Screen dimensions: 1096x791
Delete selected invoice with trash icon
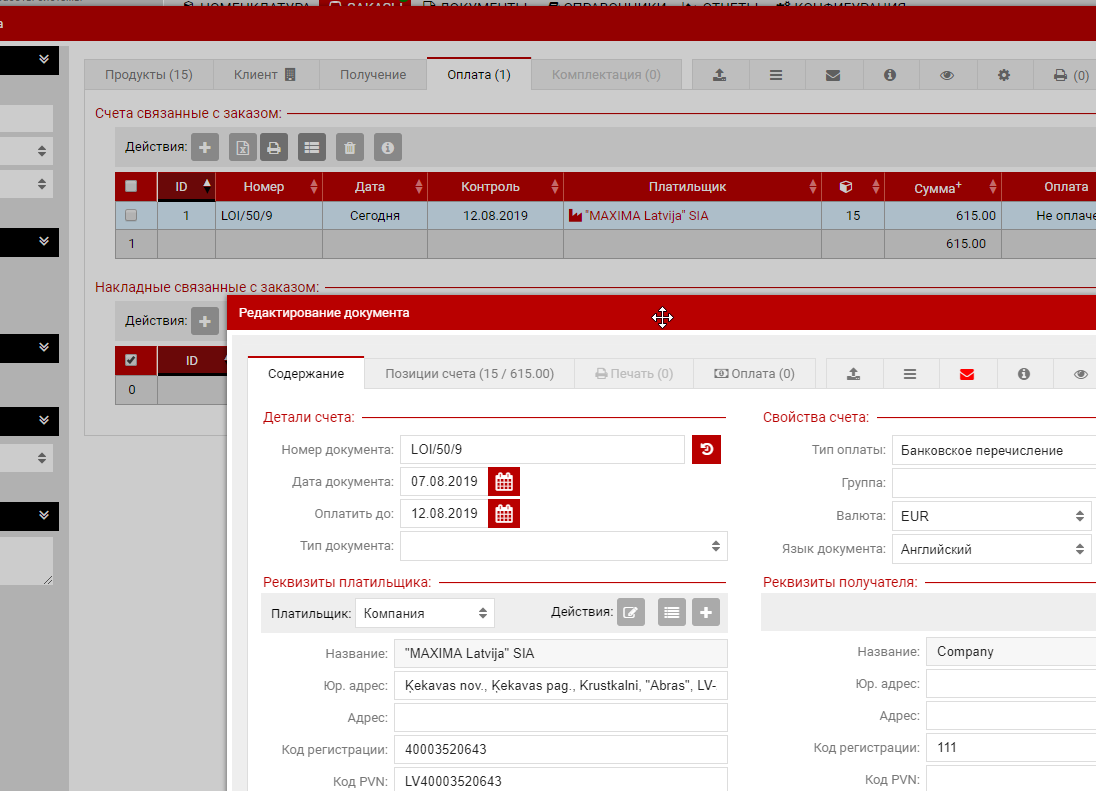click(x=349, y=148)
